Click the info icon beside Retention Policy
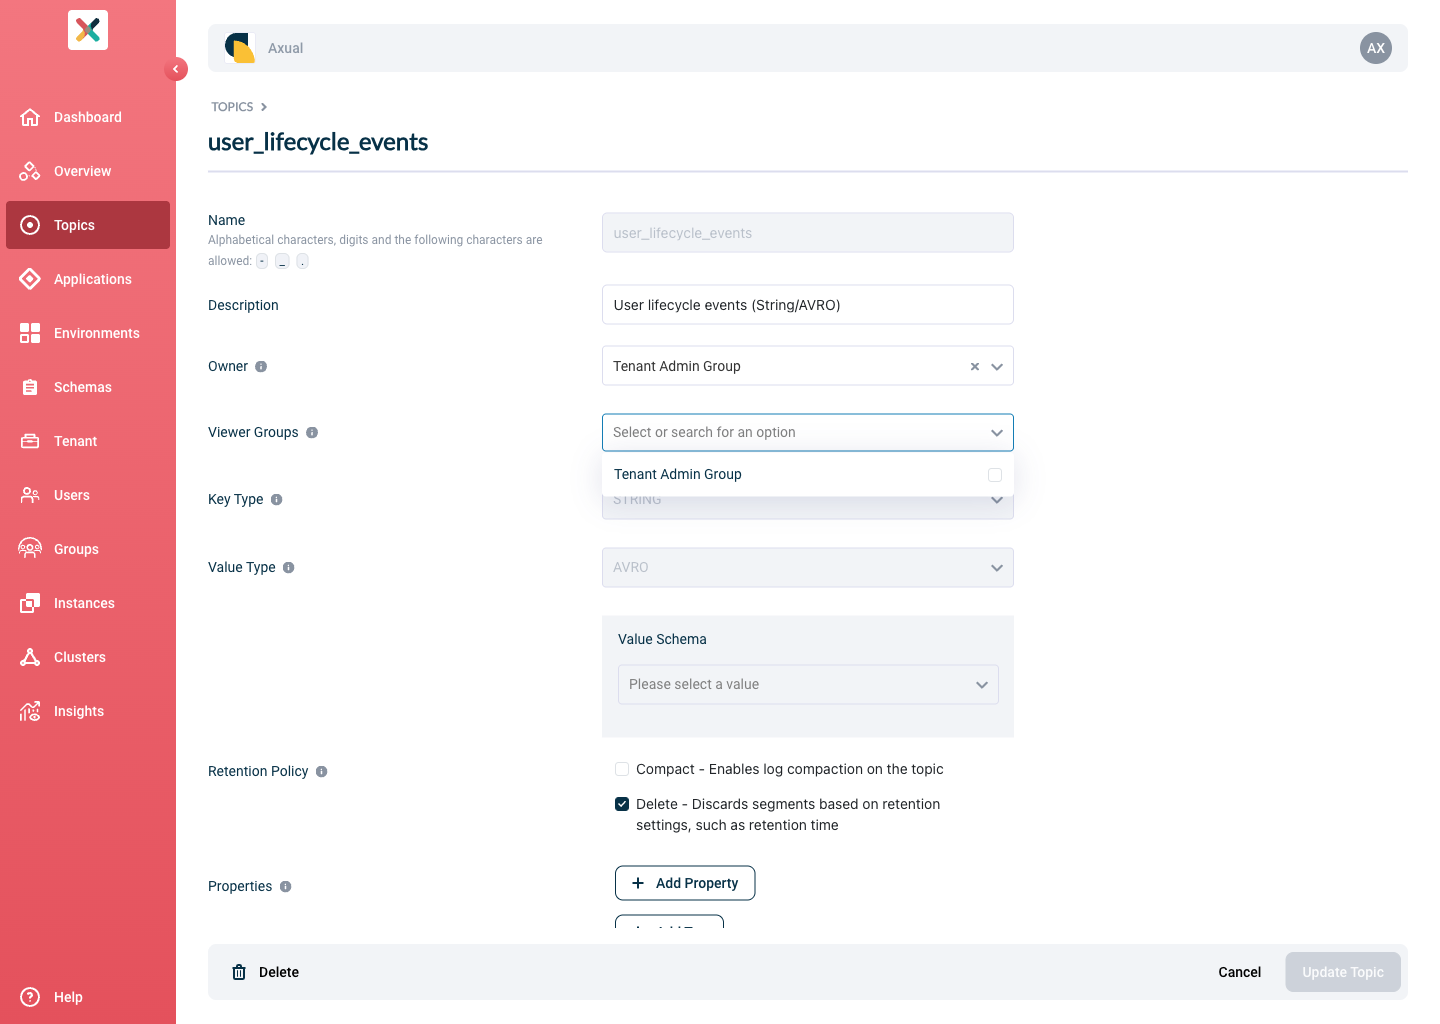Viewport: 1440px width, 1024px height. click(x=322, y=772)
